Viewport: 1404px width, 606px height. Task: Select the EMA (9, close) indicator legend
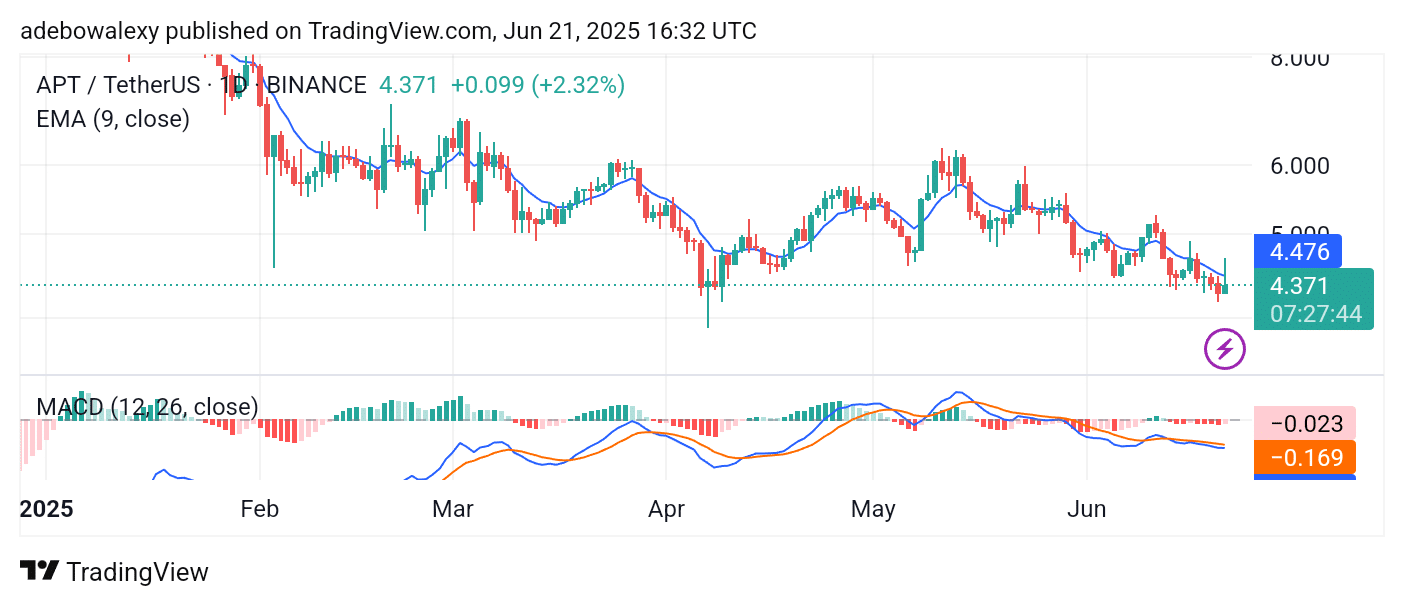[113, 119]
